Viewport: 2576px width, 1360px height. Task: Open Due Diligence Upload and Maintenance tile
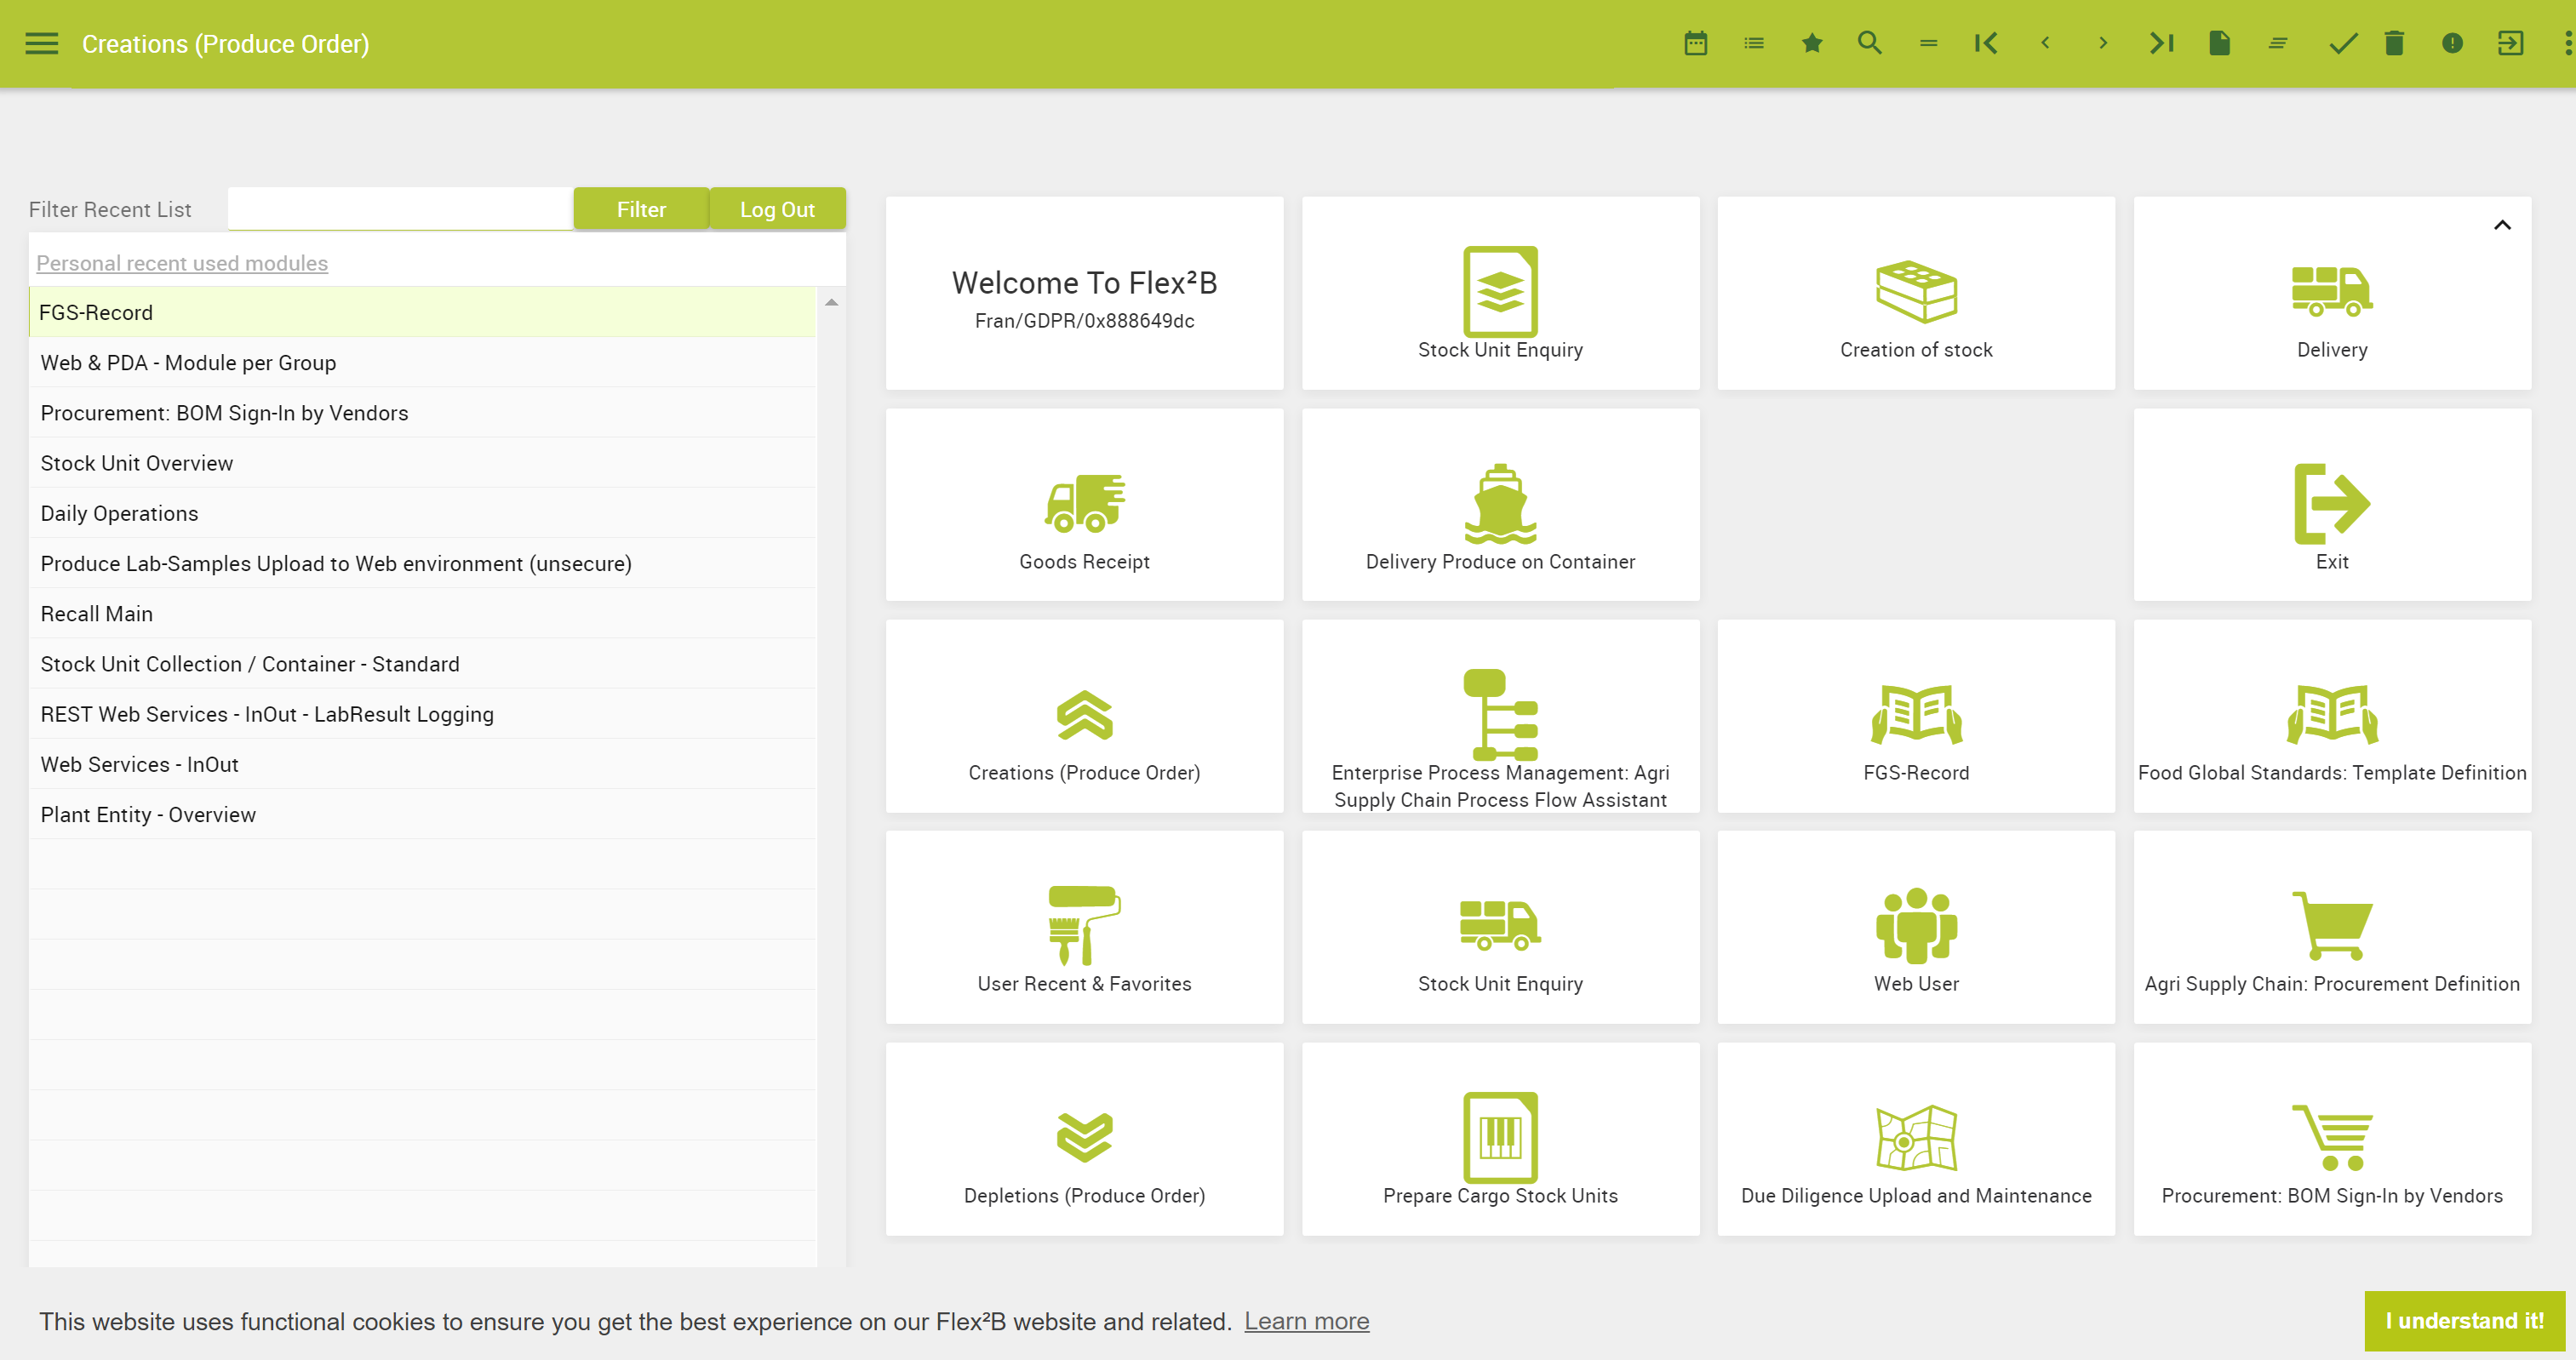coord(1916,1139)
